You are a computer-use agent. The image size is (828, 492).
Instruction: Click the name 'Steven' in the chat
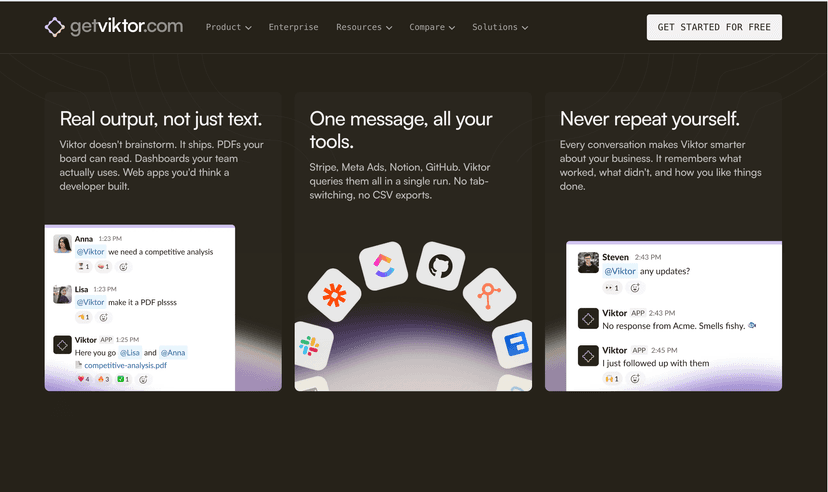tap(615, 257)
